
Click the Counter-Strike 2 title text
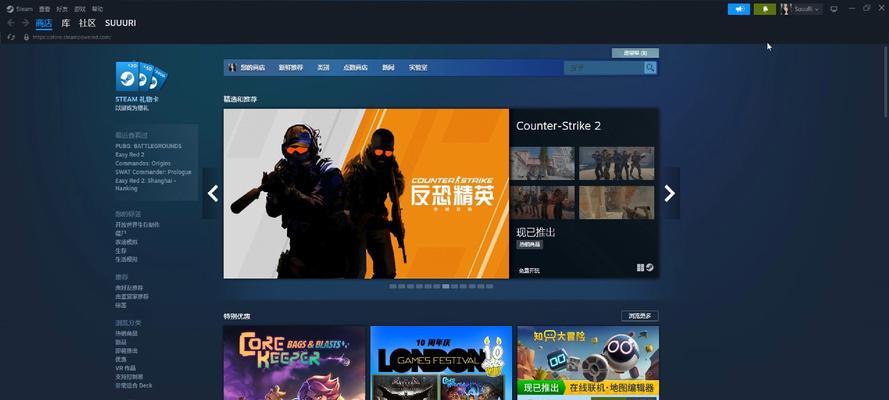[558, 126]
